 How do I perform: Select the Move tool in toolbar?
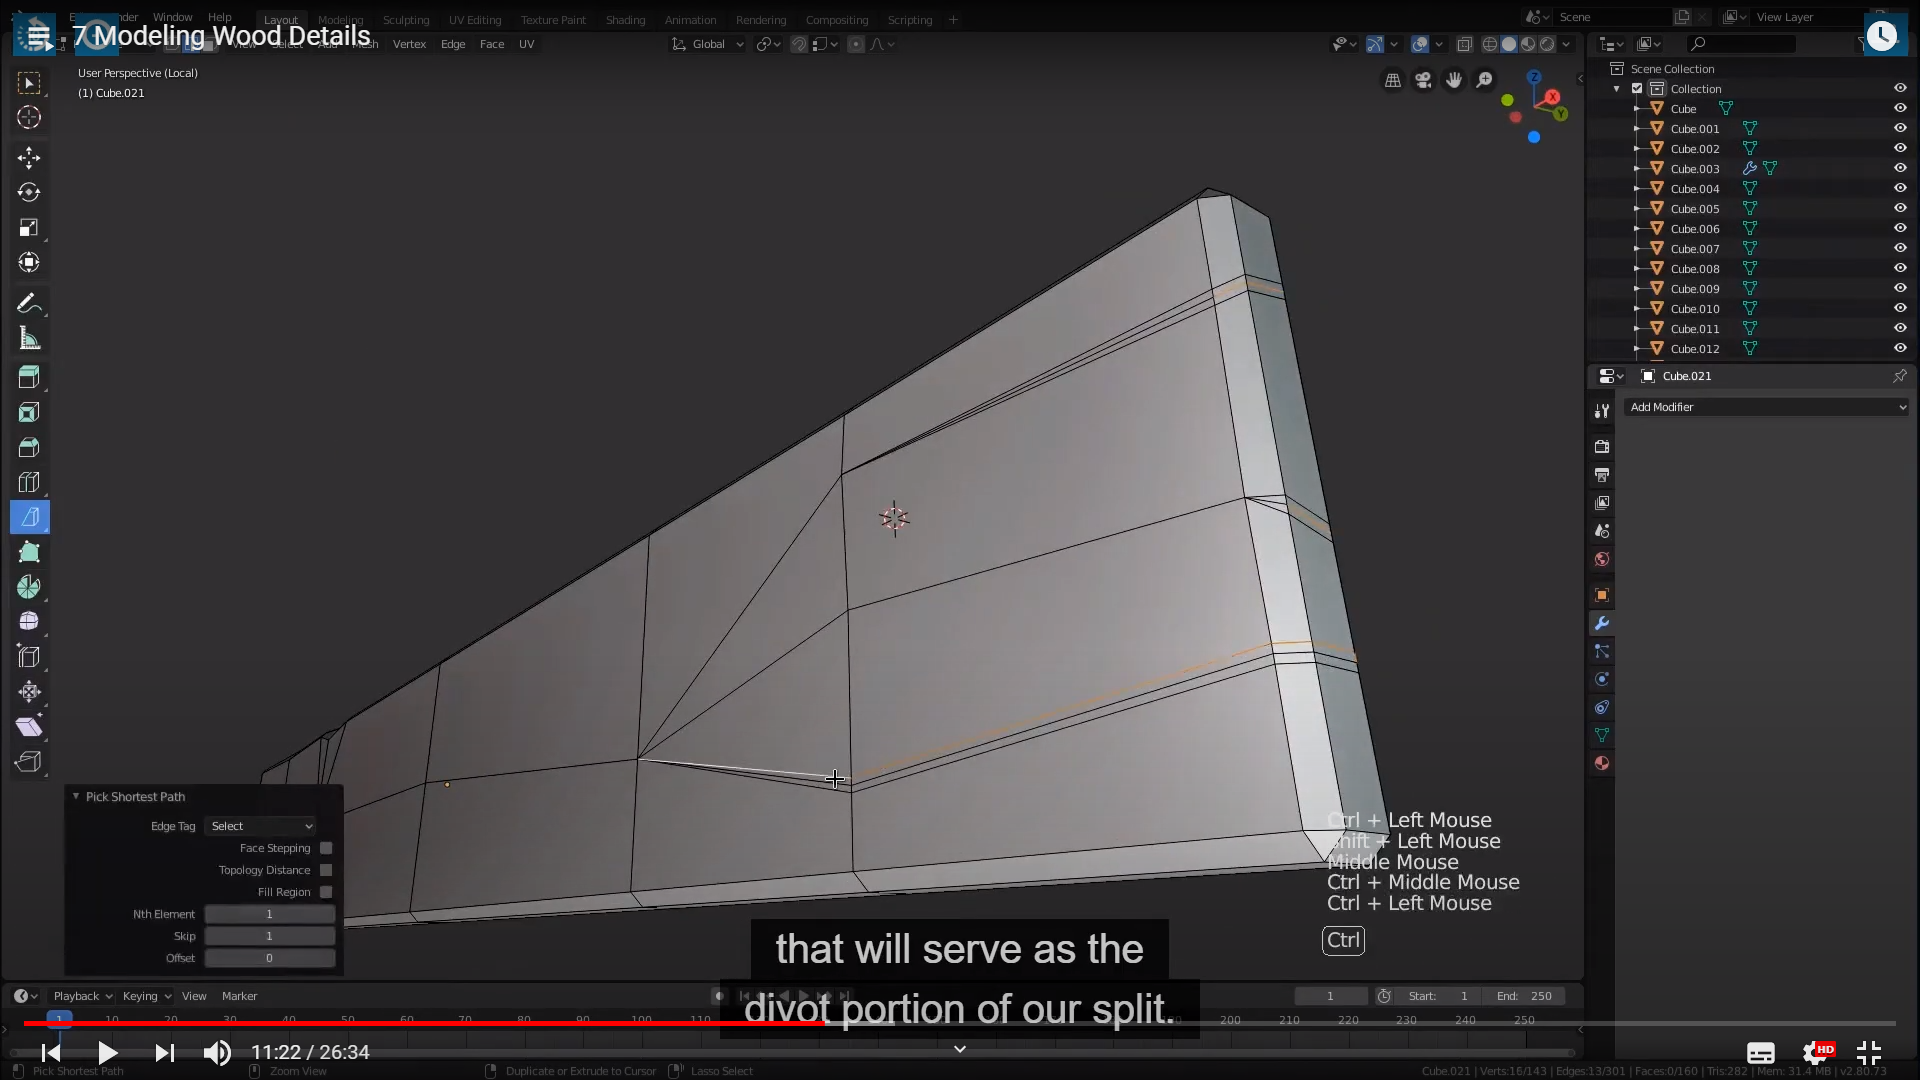click(x=29, y=158)
